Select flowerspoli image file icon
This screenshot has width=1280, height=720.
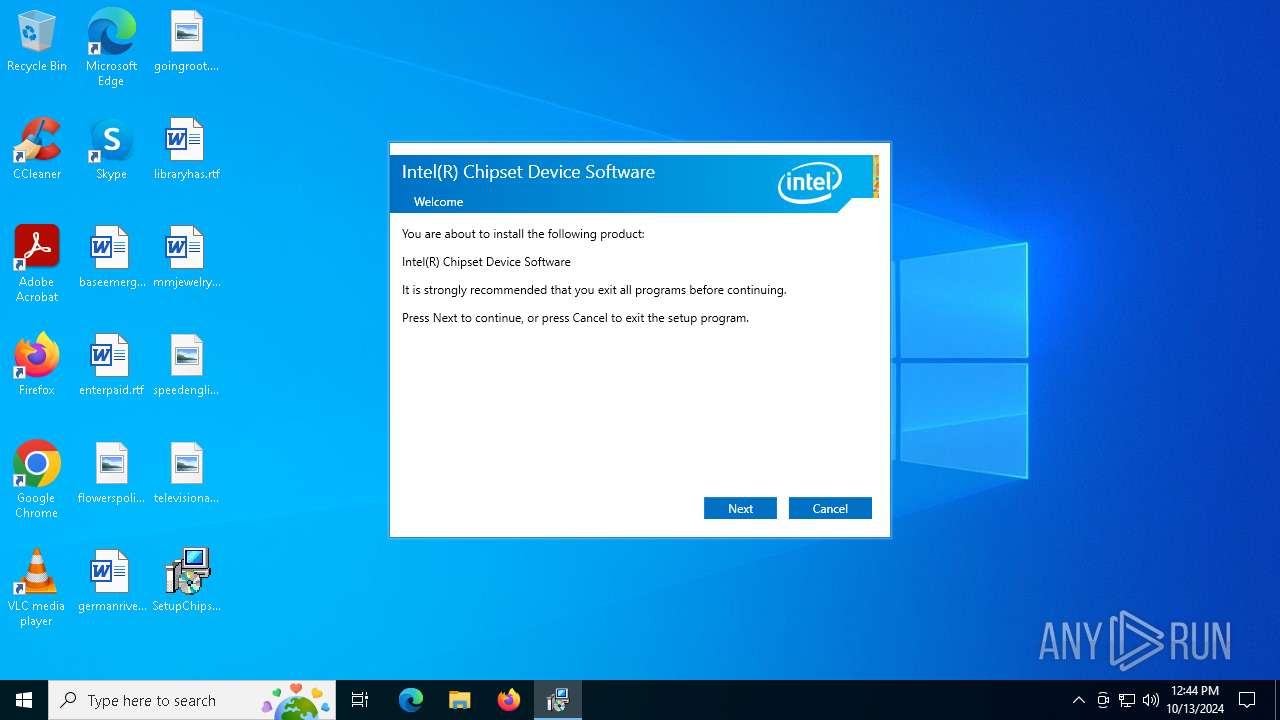click(x=111, y=474)
